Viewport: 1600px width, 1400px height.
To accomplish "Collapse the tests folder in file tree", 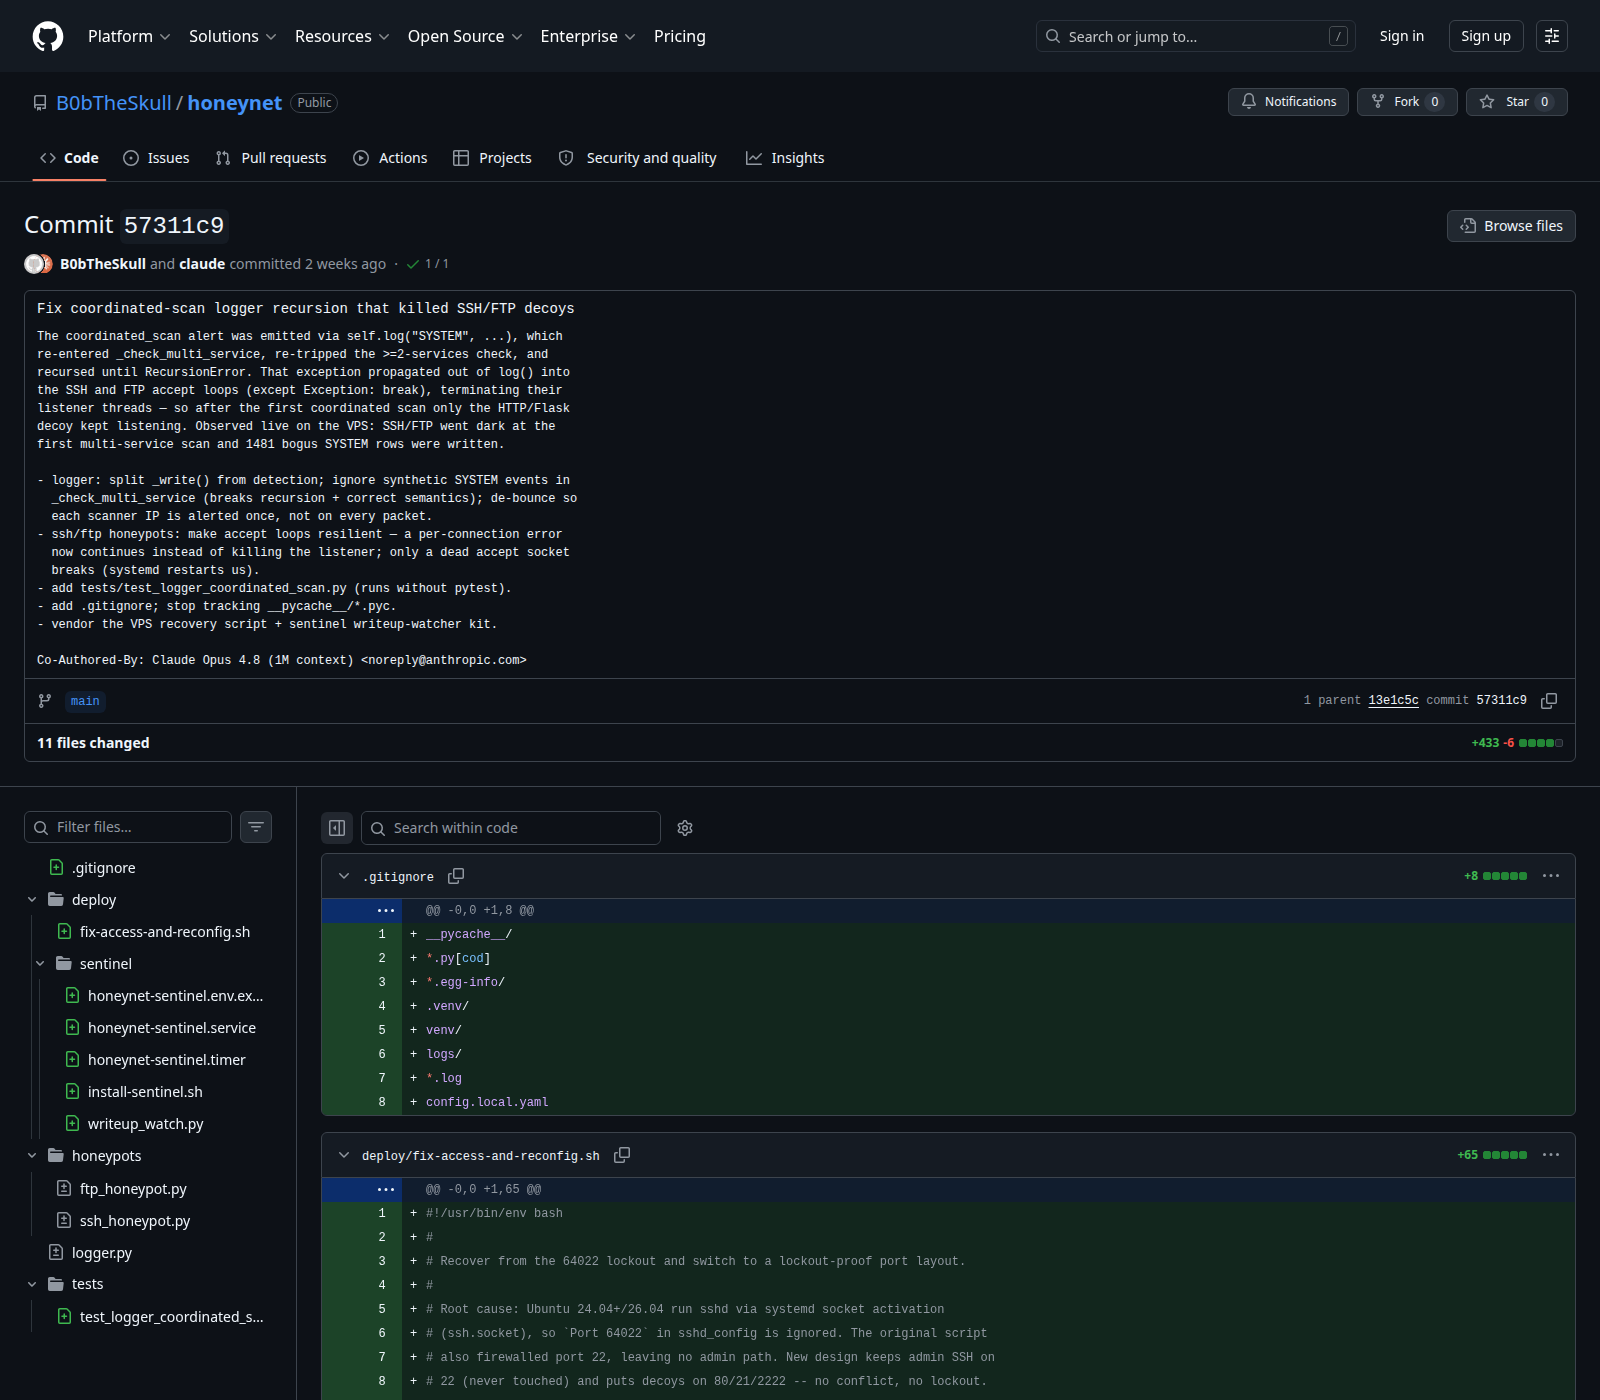I will coord(32,1284).
